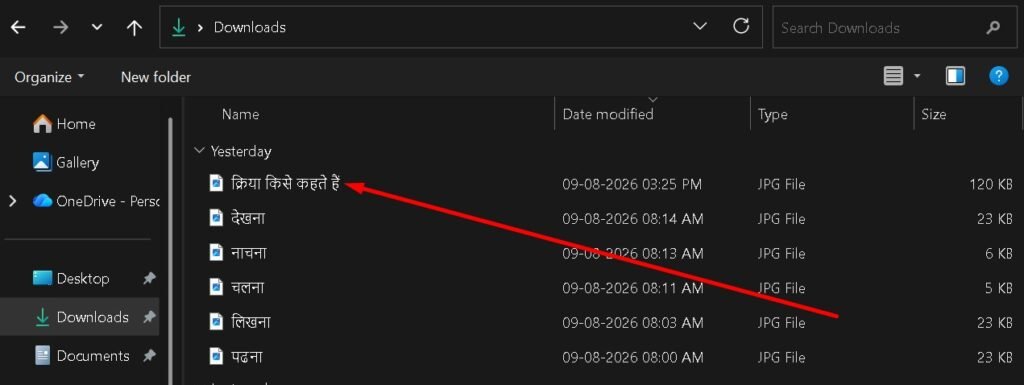Click the 5 KB size cell

[999, 288]
